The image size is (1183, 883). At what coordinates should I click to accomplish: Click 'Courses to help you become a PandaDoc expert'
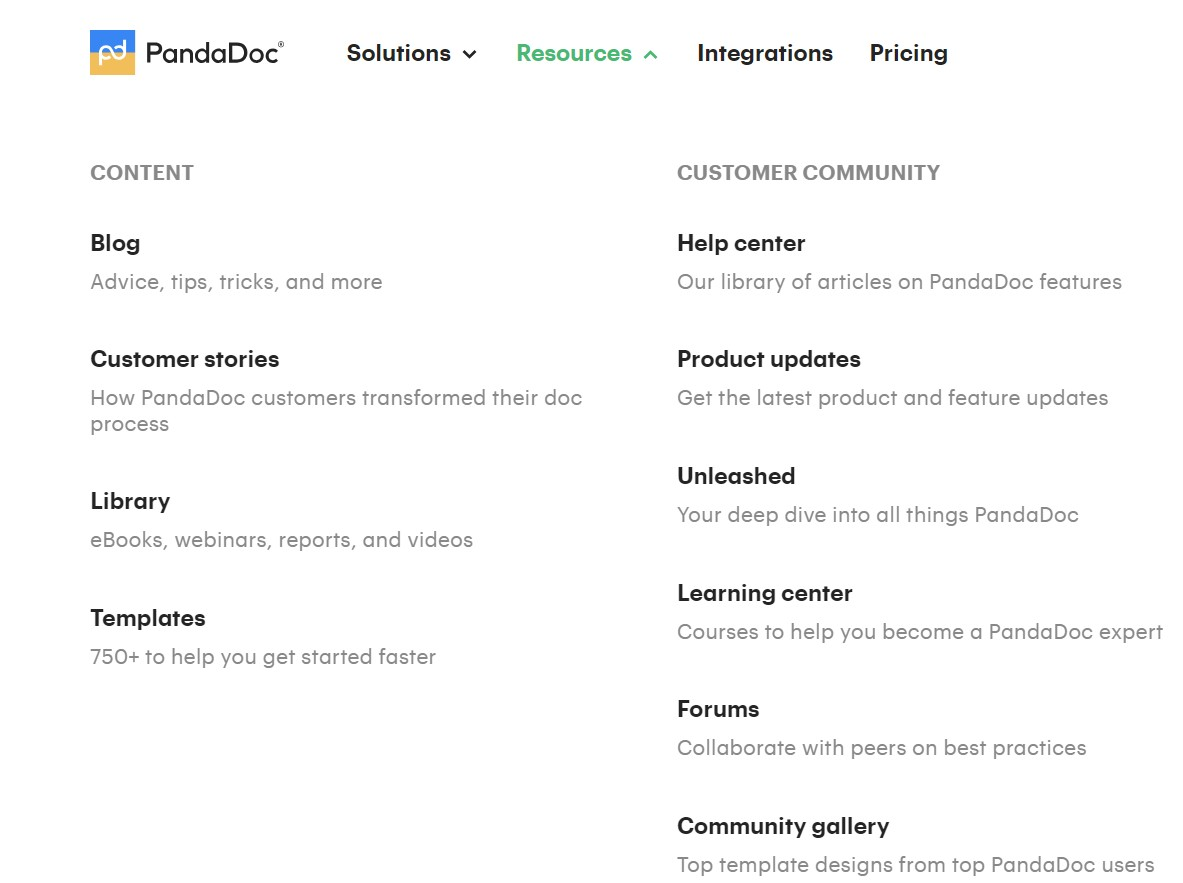[919, 632]
